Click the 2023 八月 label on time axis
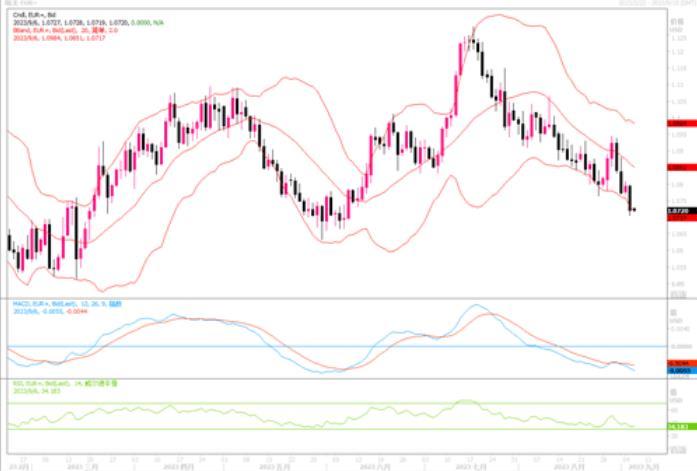This screenshot has height=471, width=697. [x=568, y=466]
